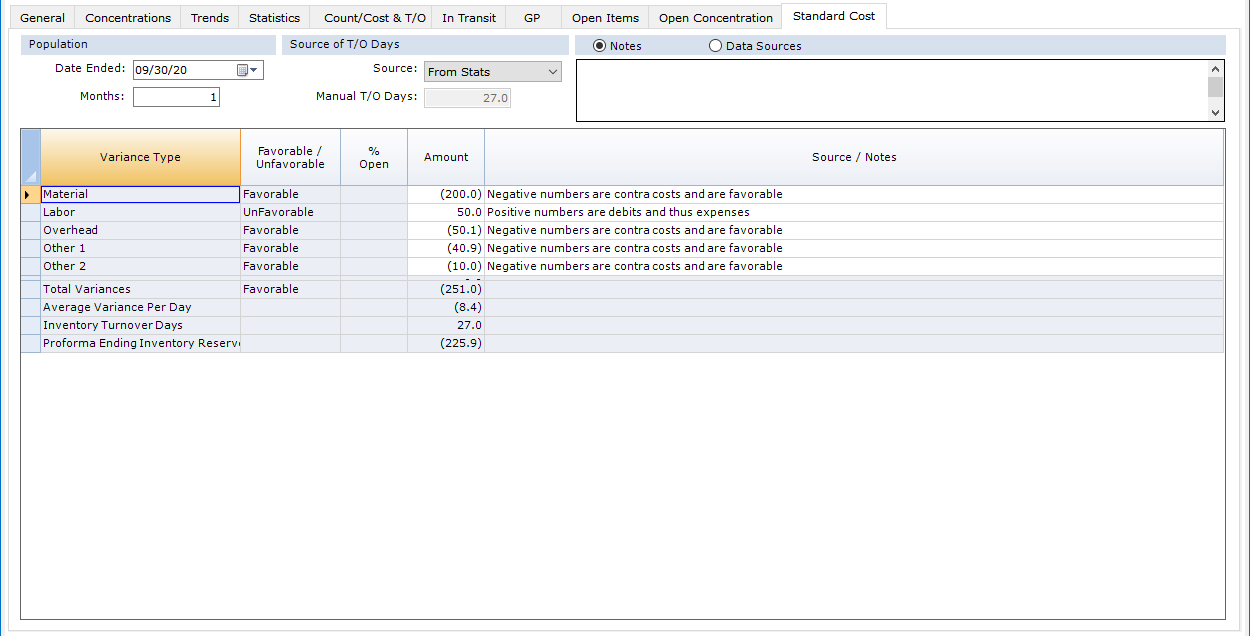Select the Data Sources radio button
The height and width of the screenshot is (636, 1250).
tap(715, 45)
